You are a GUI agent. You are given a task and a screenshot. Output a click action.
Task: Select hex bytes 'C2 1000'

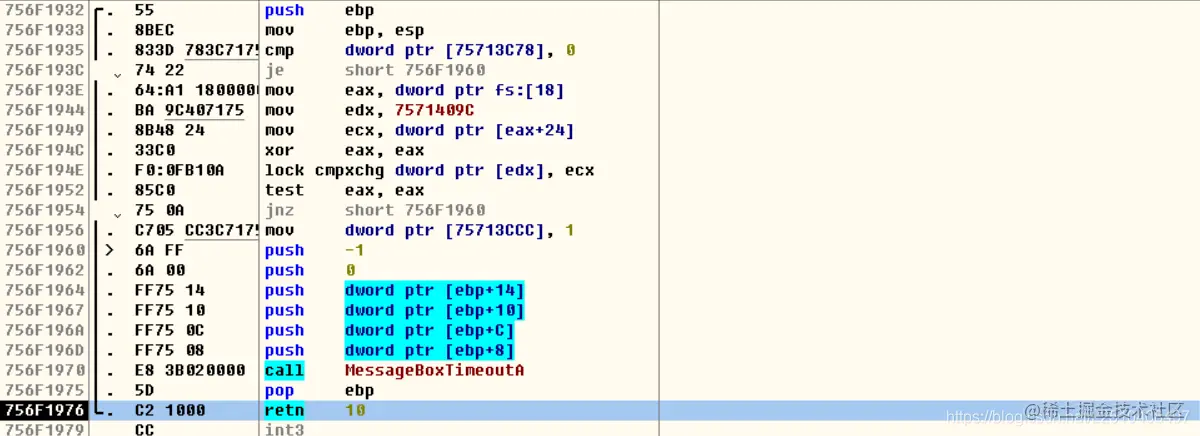[x=169, y=410]
